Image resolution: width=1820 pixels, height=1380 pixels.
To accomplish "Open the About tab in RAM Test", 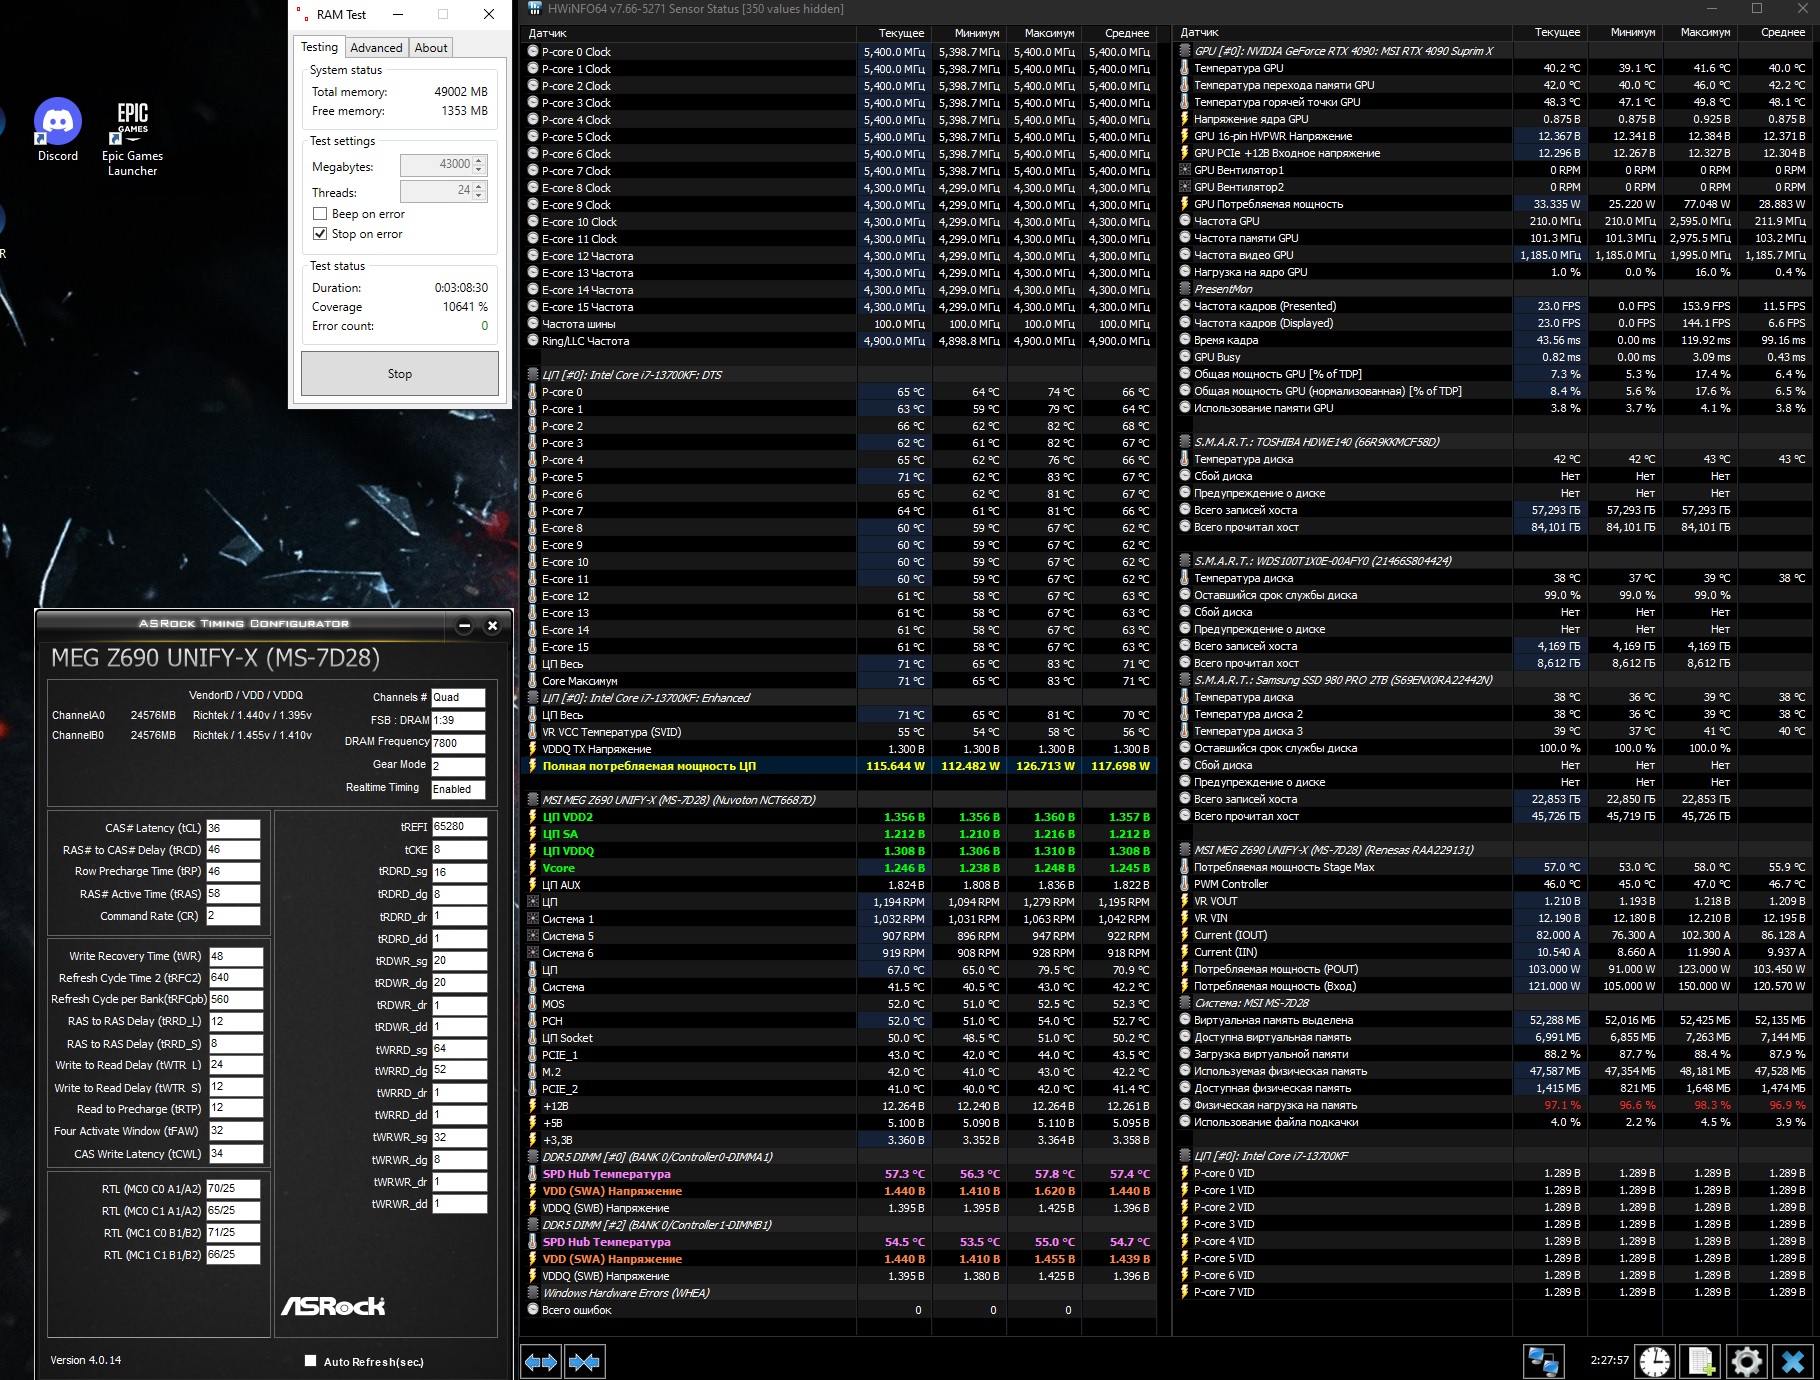I will (x=431, y=48).
